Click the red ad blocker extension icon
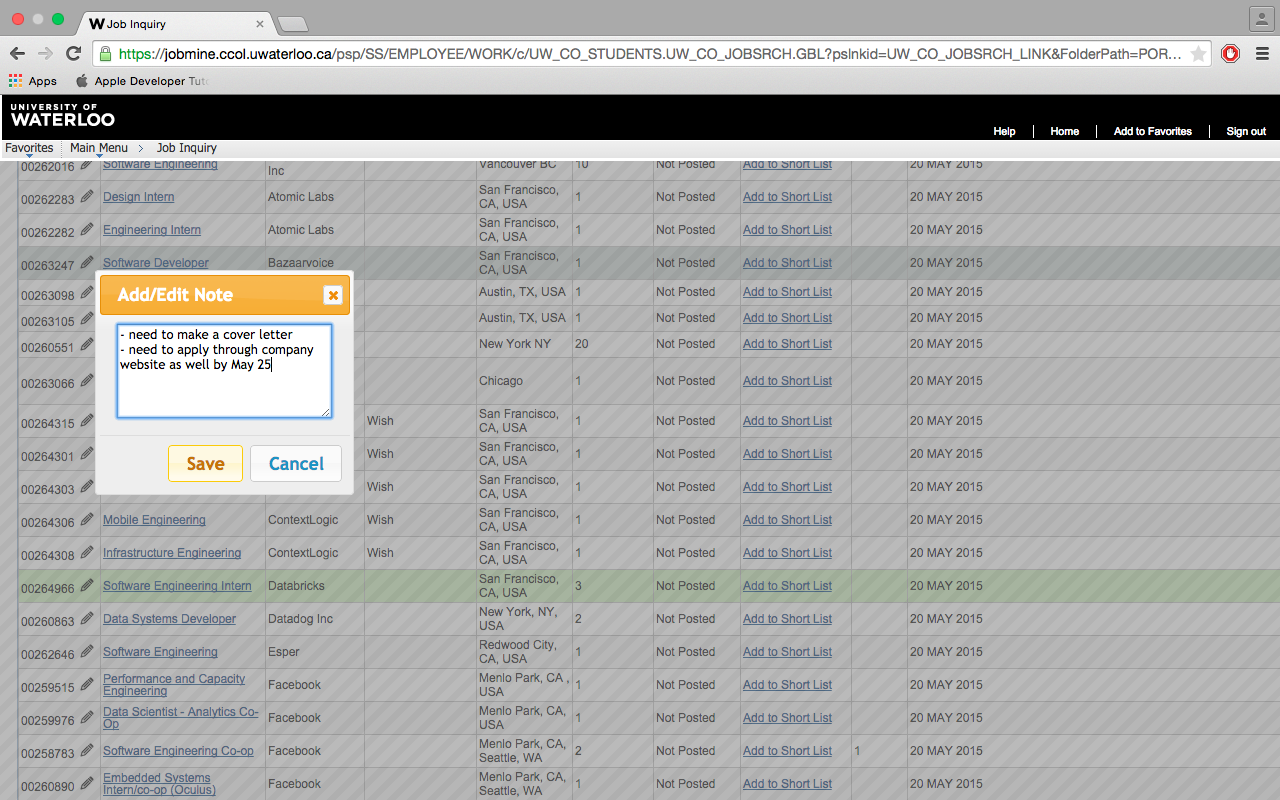Image resolution: width=1280 pixels, height=800 pixels. point(1231,54)
